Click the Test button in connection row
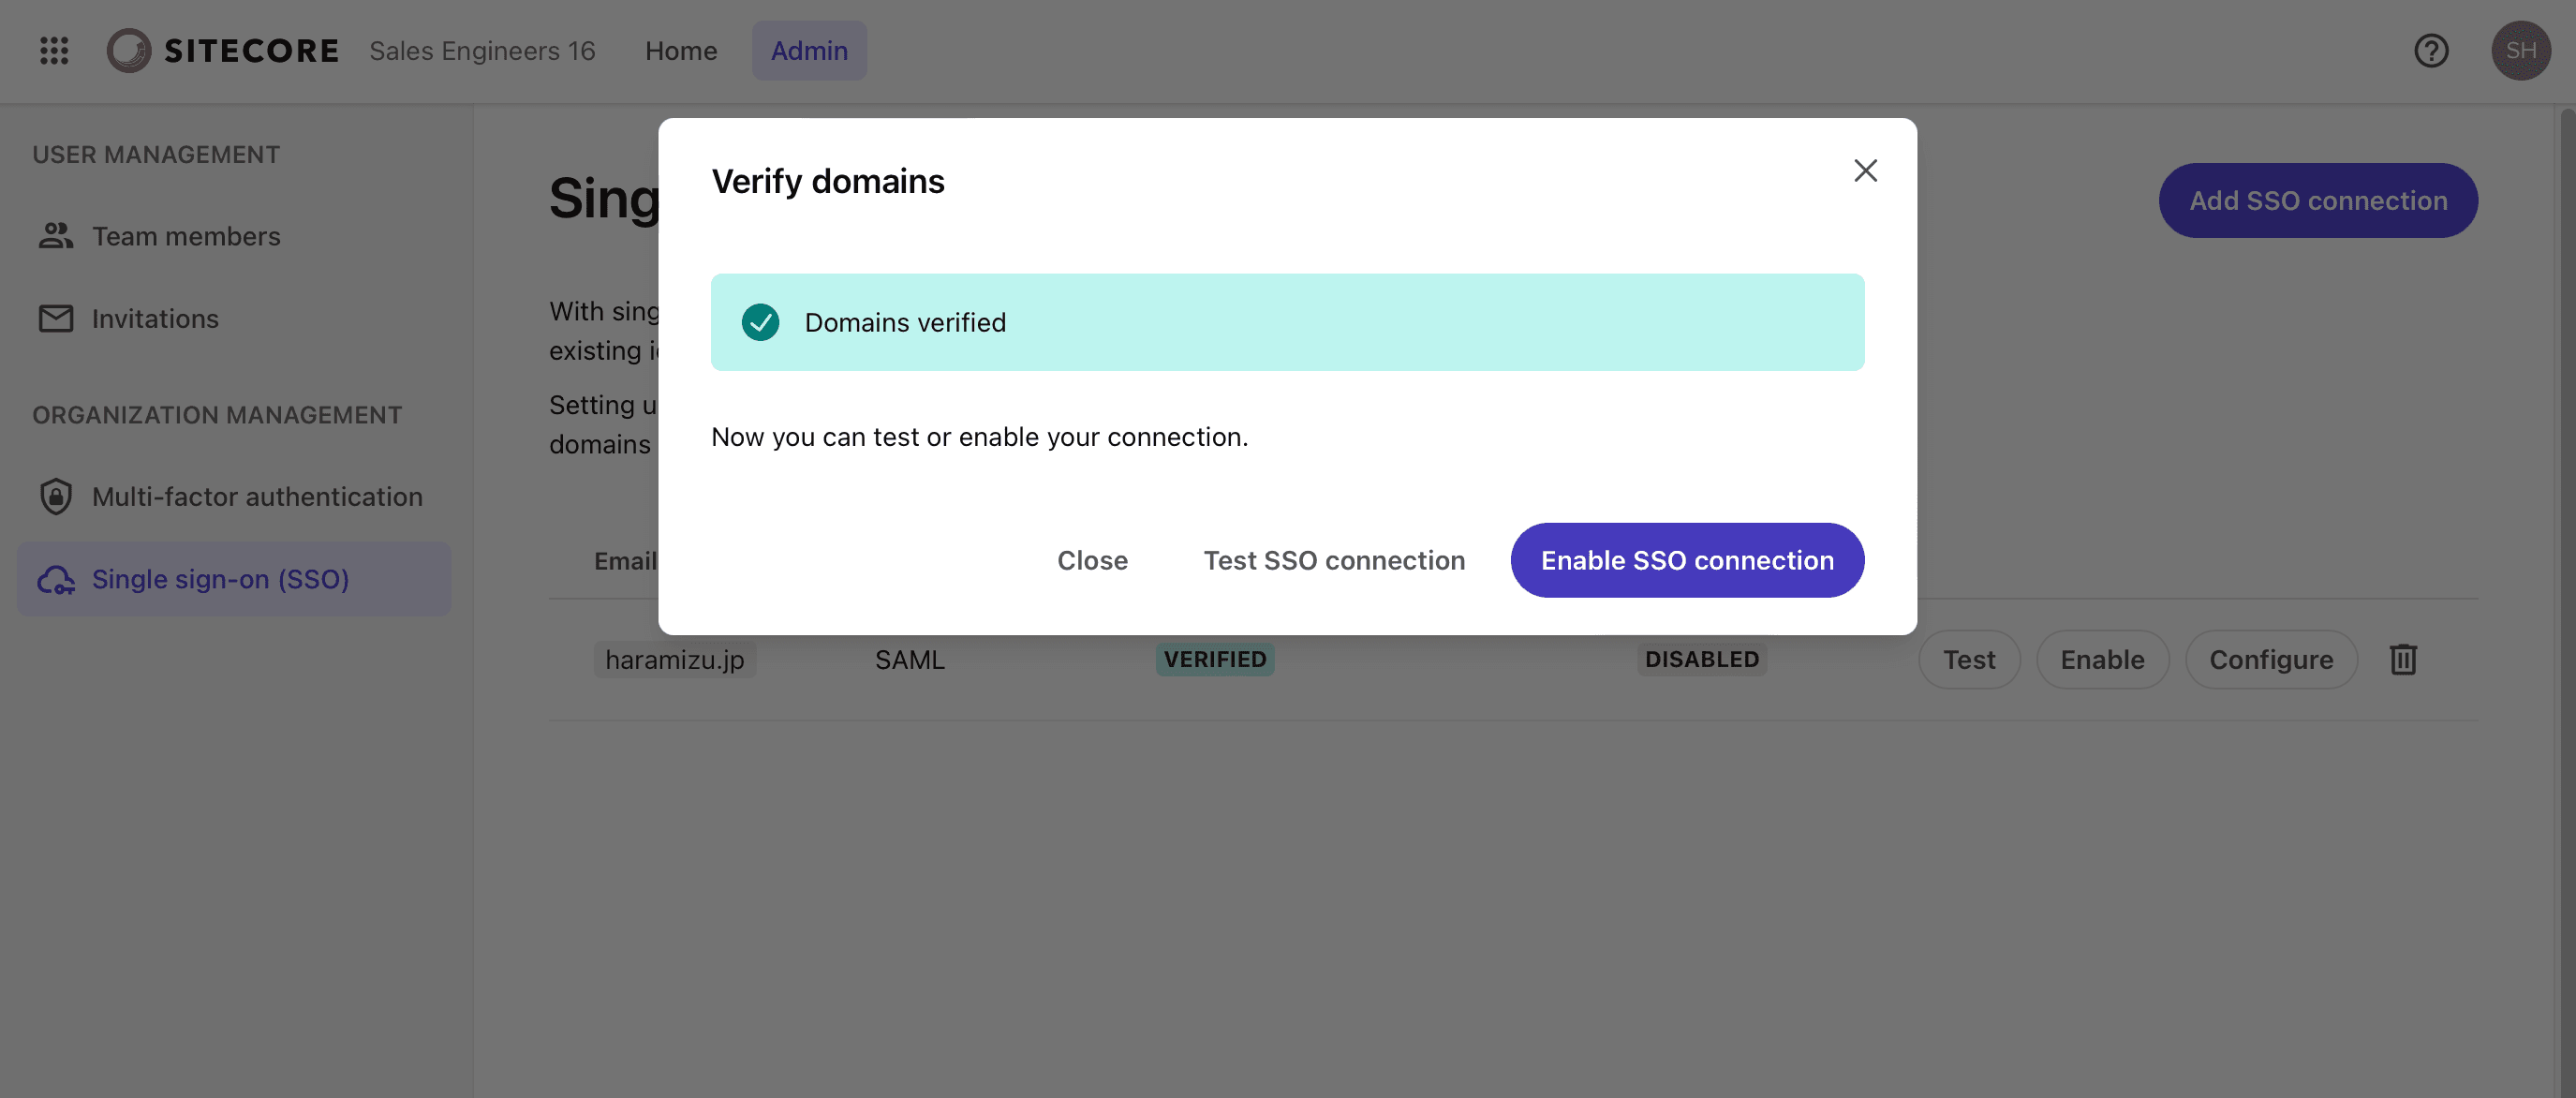 coord(1968,659)
